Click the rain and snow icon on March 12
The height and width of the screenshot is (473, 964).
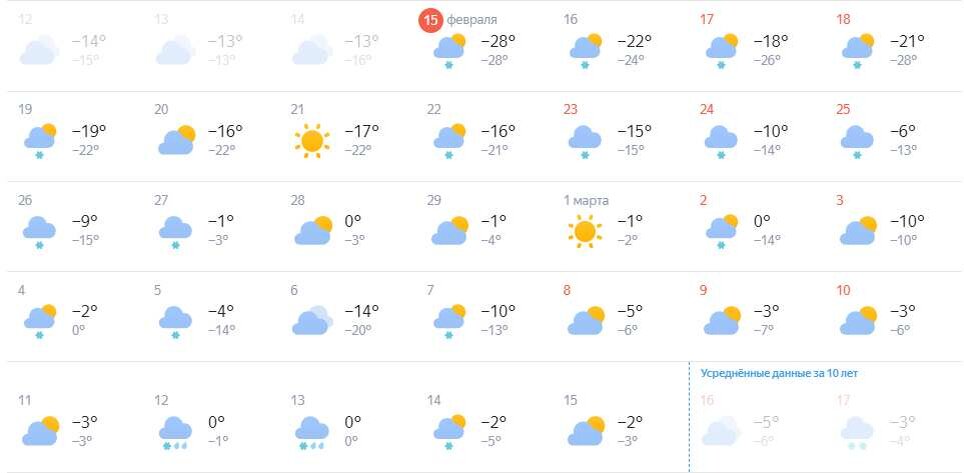(x=176, y=432)
